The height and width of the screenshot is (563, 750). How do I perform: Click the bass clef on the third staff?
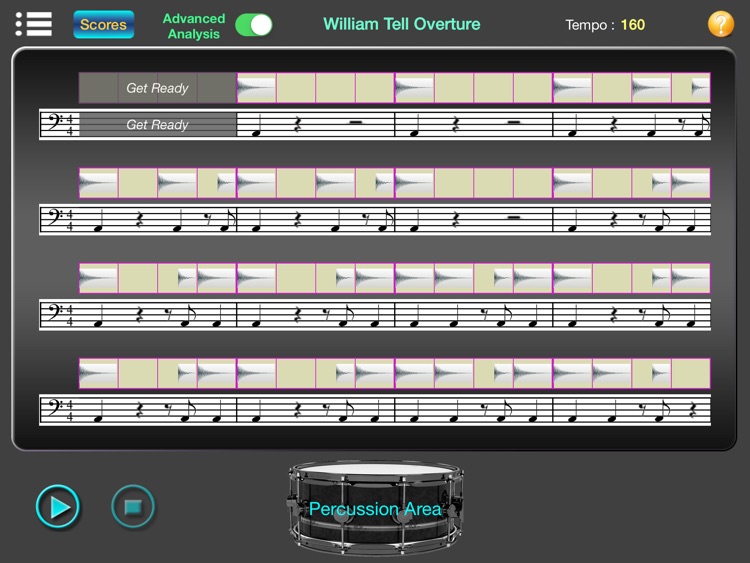point(55,313)
